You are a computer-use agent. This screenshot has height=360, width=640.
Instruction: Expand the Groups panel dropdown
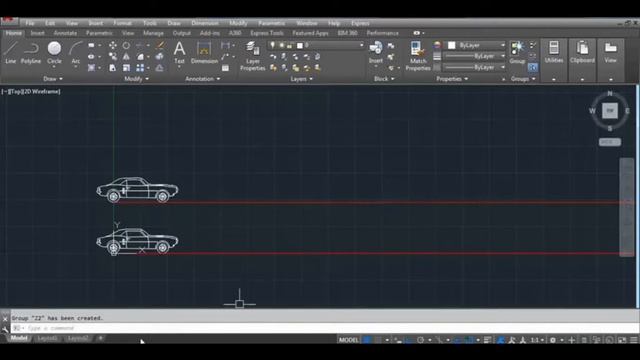523,79
